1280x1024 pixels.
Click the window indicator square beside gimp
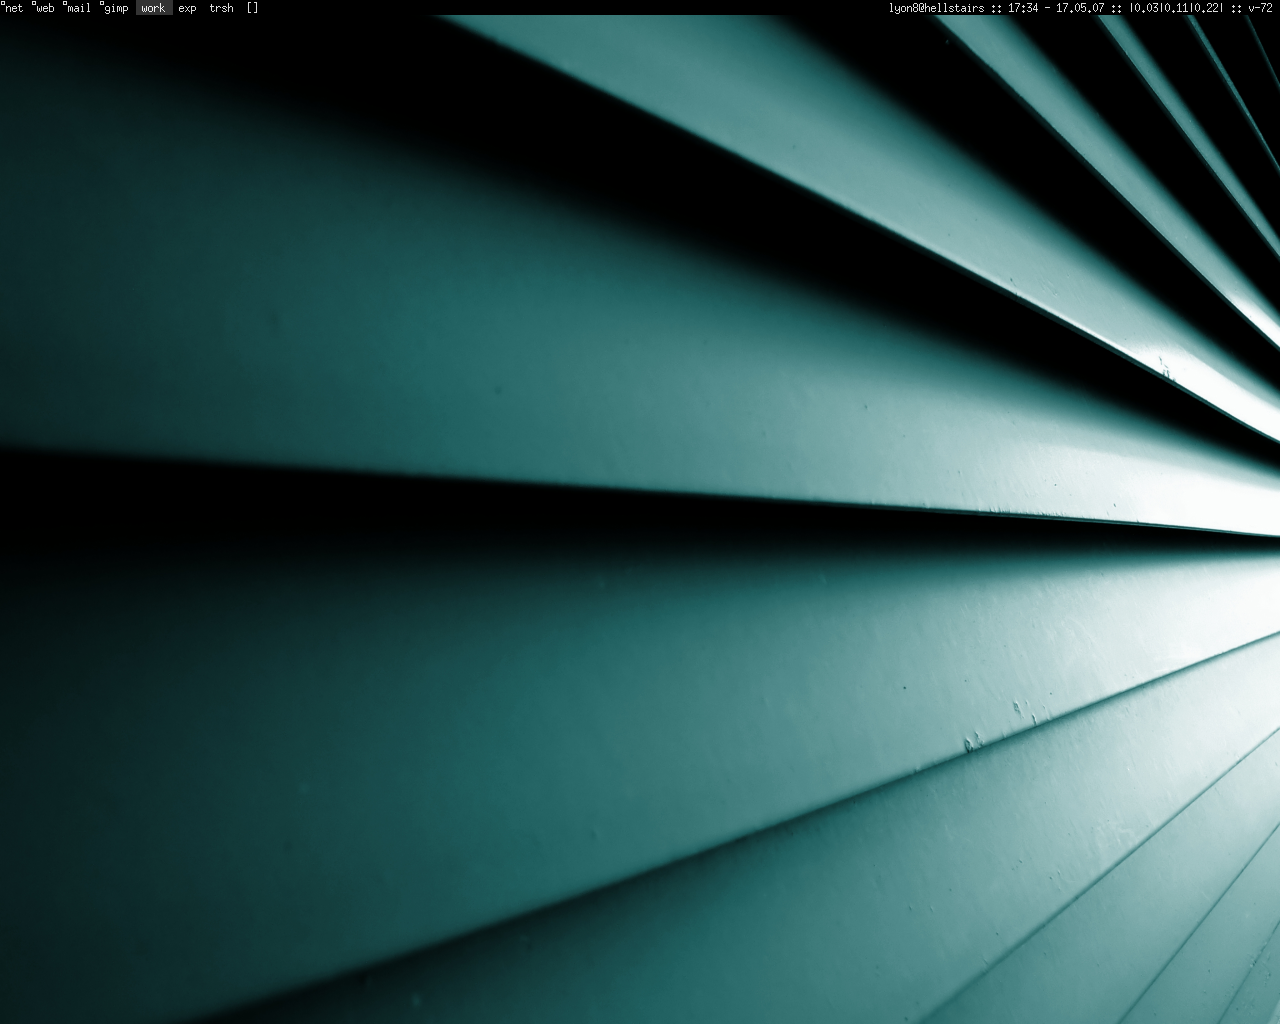pos(101,4)
